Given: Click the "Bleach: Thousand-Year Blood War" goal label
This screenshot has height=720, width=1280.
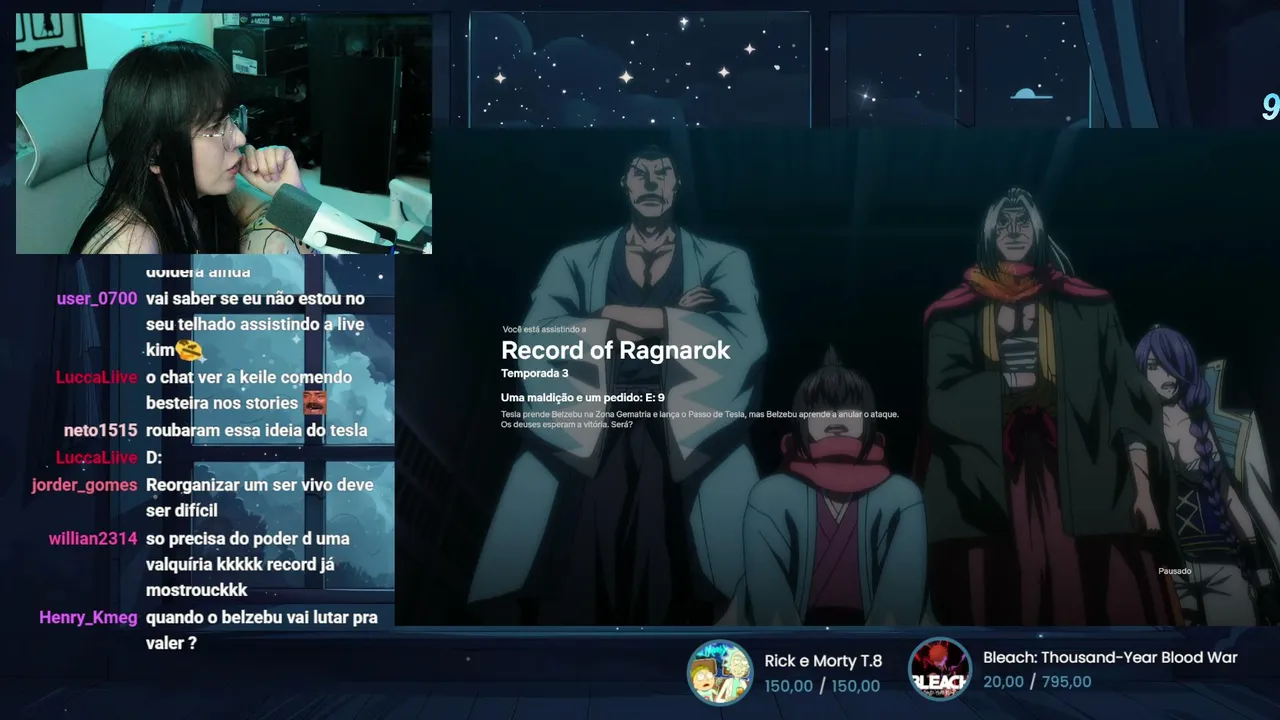Looking at the screenshot, I should tap(1110, 658).
